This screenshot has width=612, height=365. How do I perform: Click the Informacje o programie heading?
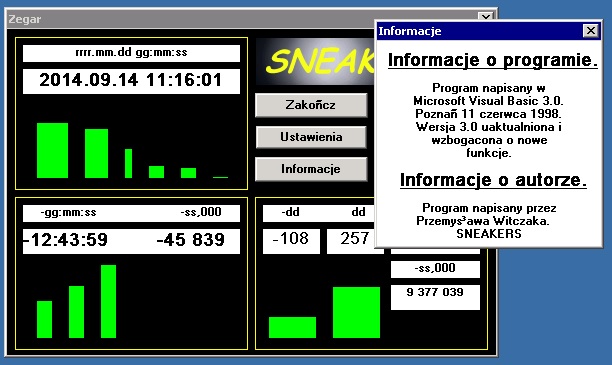pyautogui.click(x=493, y=60)
